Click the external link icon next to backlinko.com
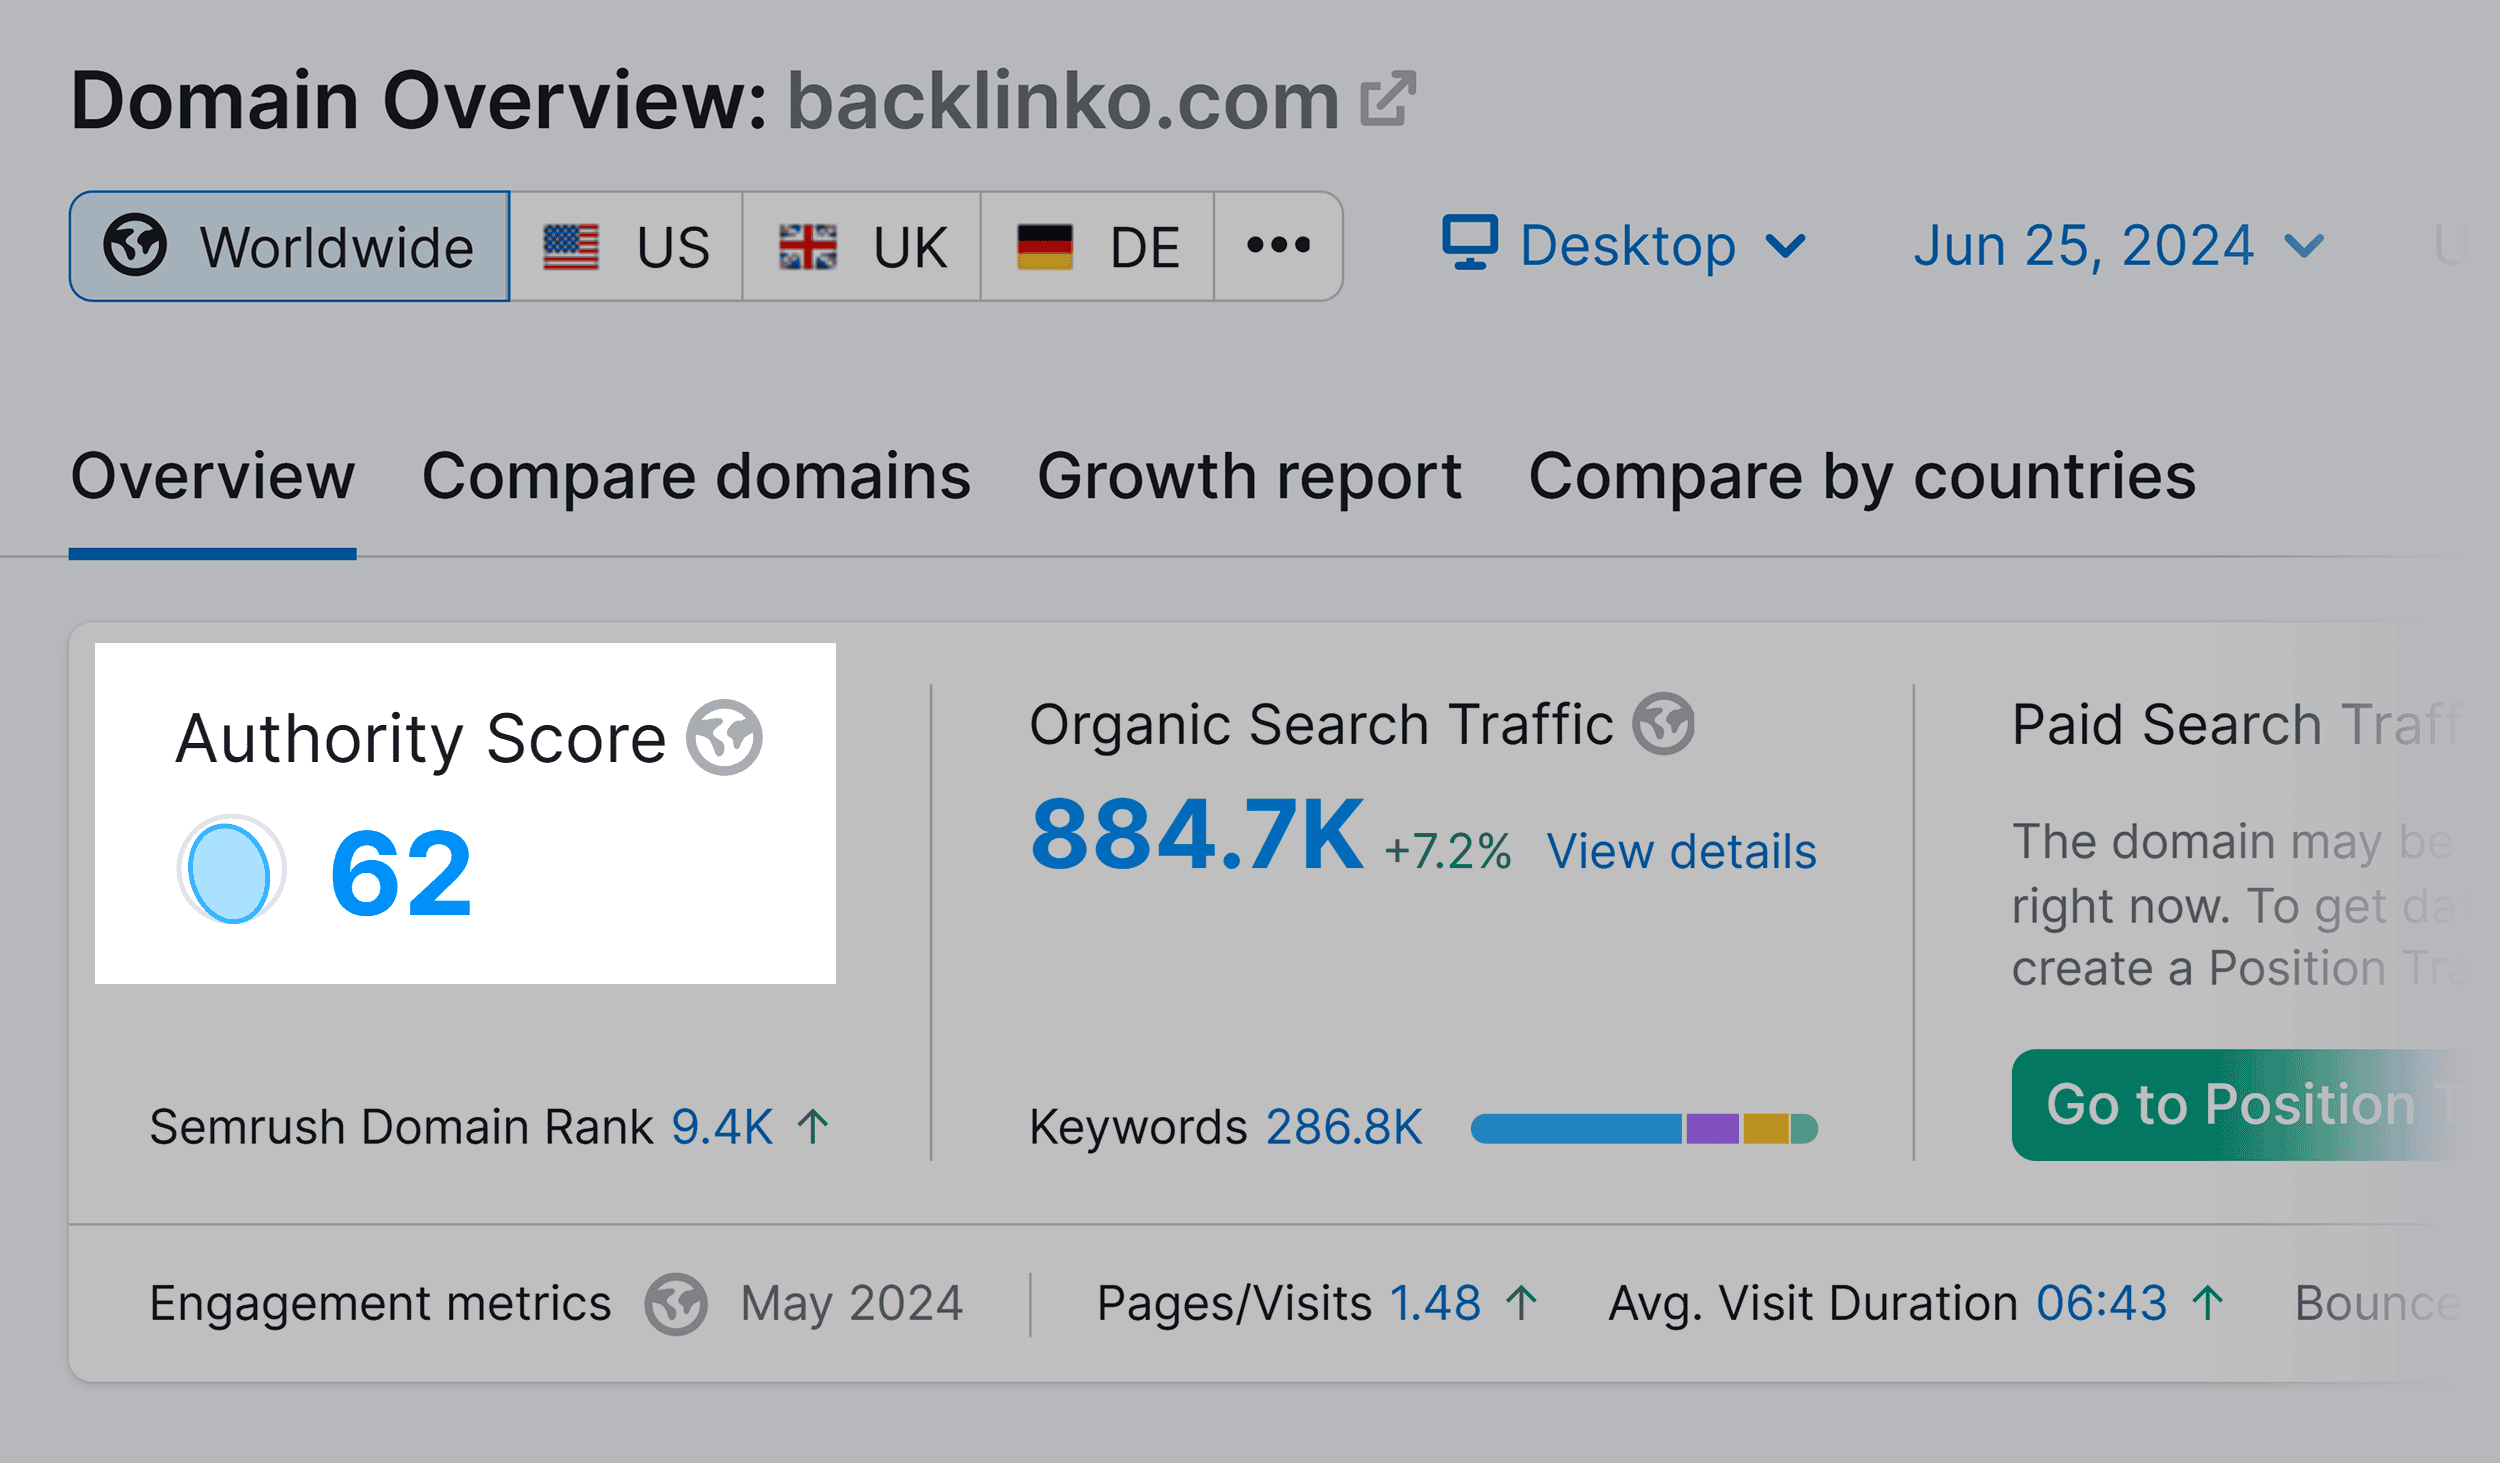Viewport: 2500px width, 1463px height. pyautogui.click(x=1390, y=100)
